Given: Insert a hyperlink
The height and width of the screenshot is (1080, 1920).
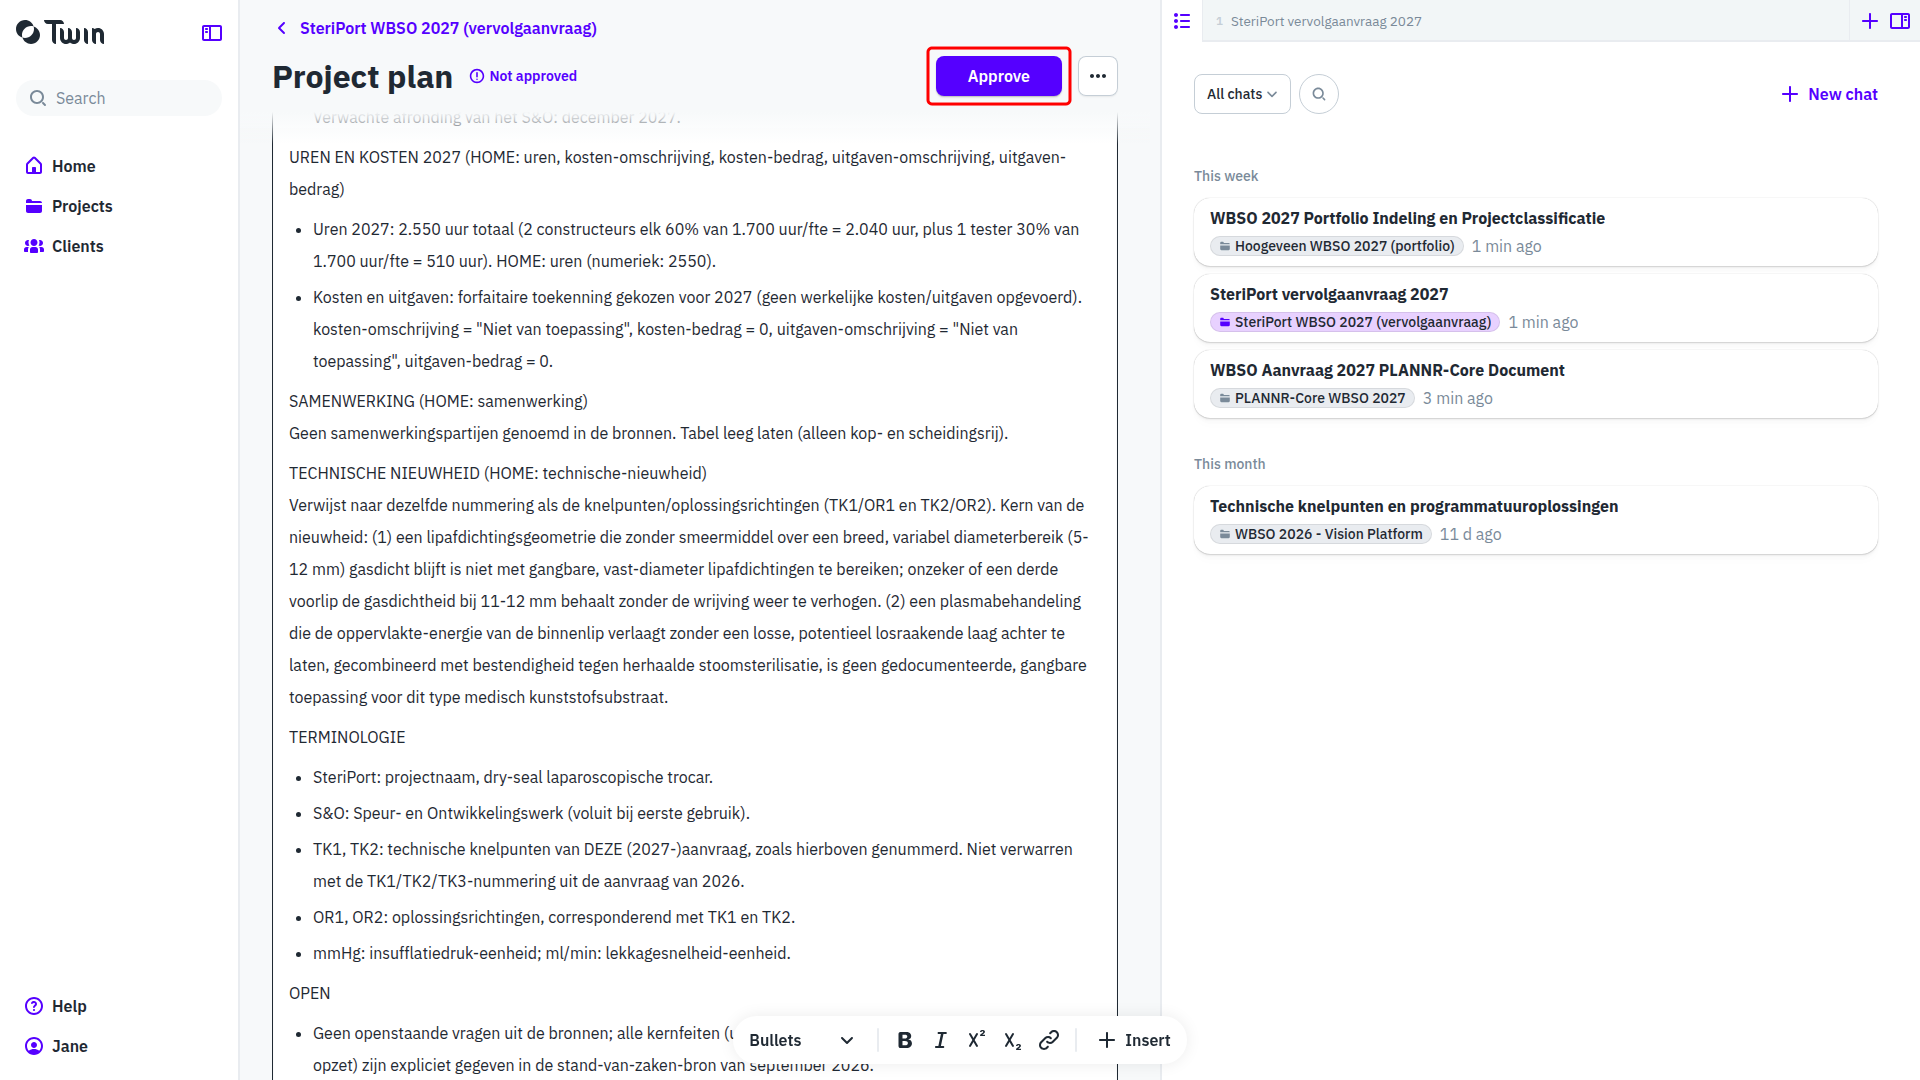Looking at the screenshot, I should (1049, 1040).
